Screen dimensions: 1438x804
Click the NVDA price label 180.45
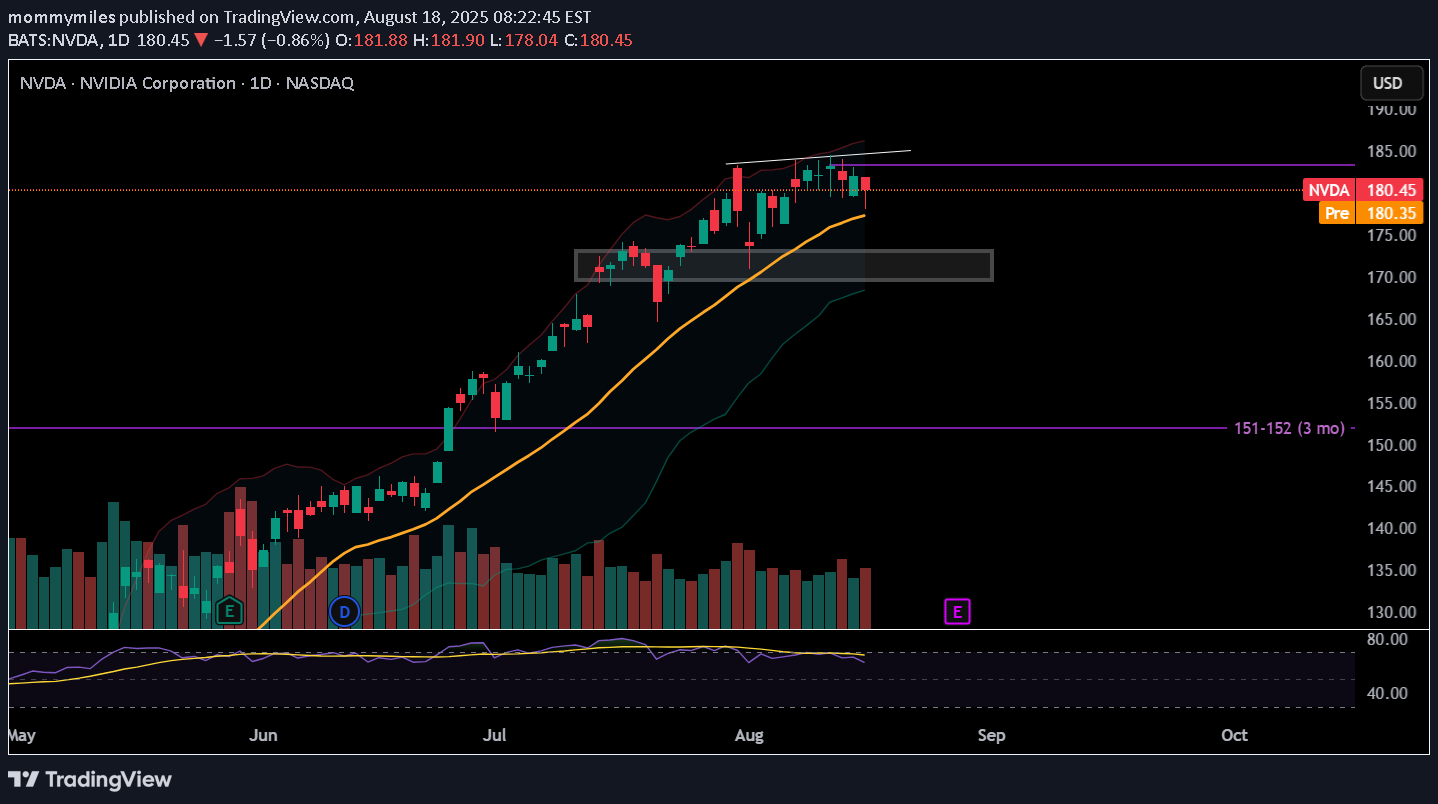[x=1361, y=190]
